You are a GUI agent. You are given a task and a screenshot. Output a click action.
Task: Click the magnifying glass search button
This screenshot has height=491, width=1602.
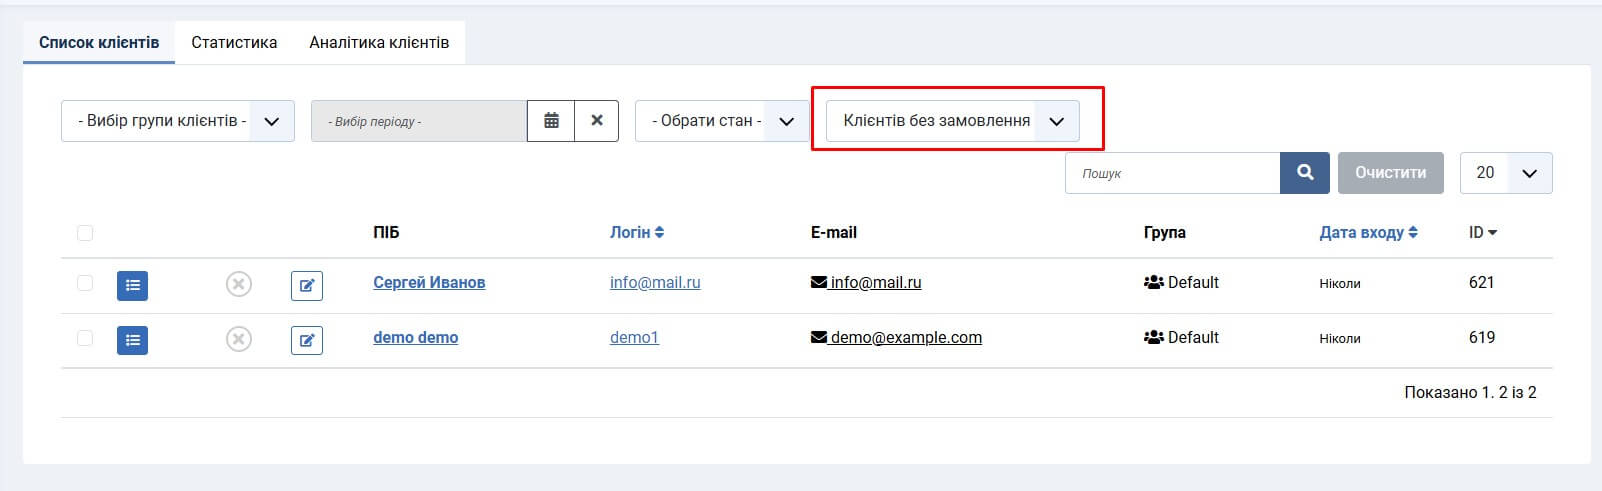pos(1305,173)
